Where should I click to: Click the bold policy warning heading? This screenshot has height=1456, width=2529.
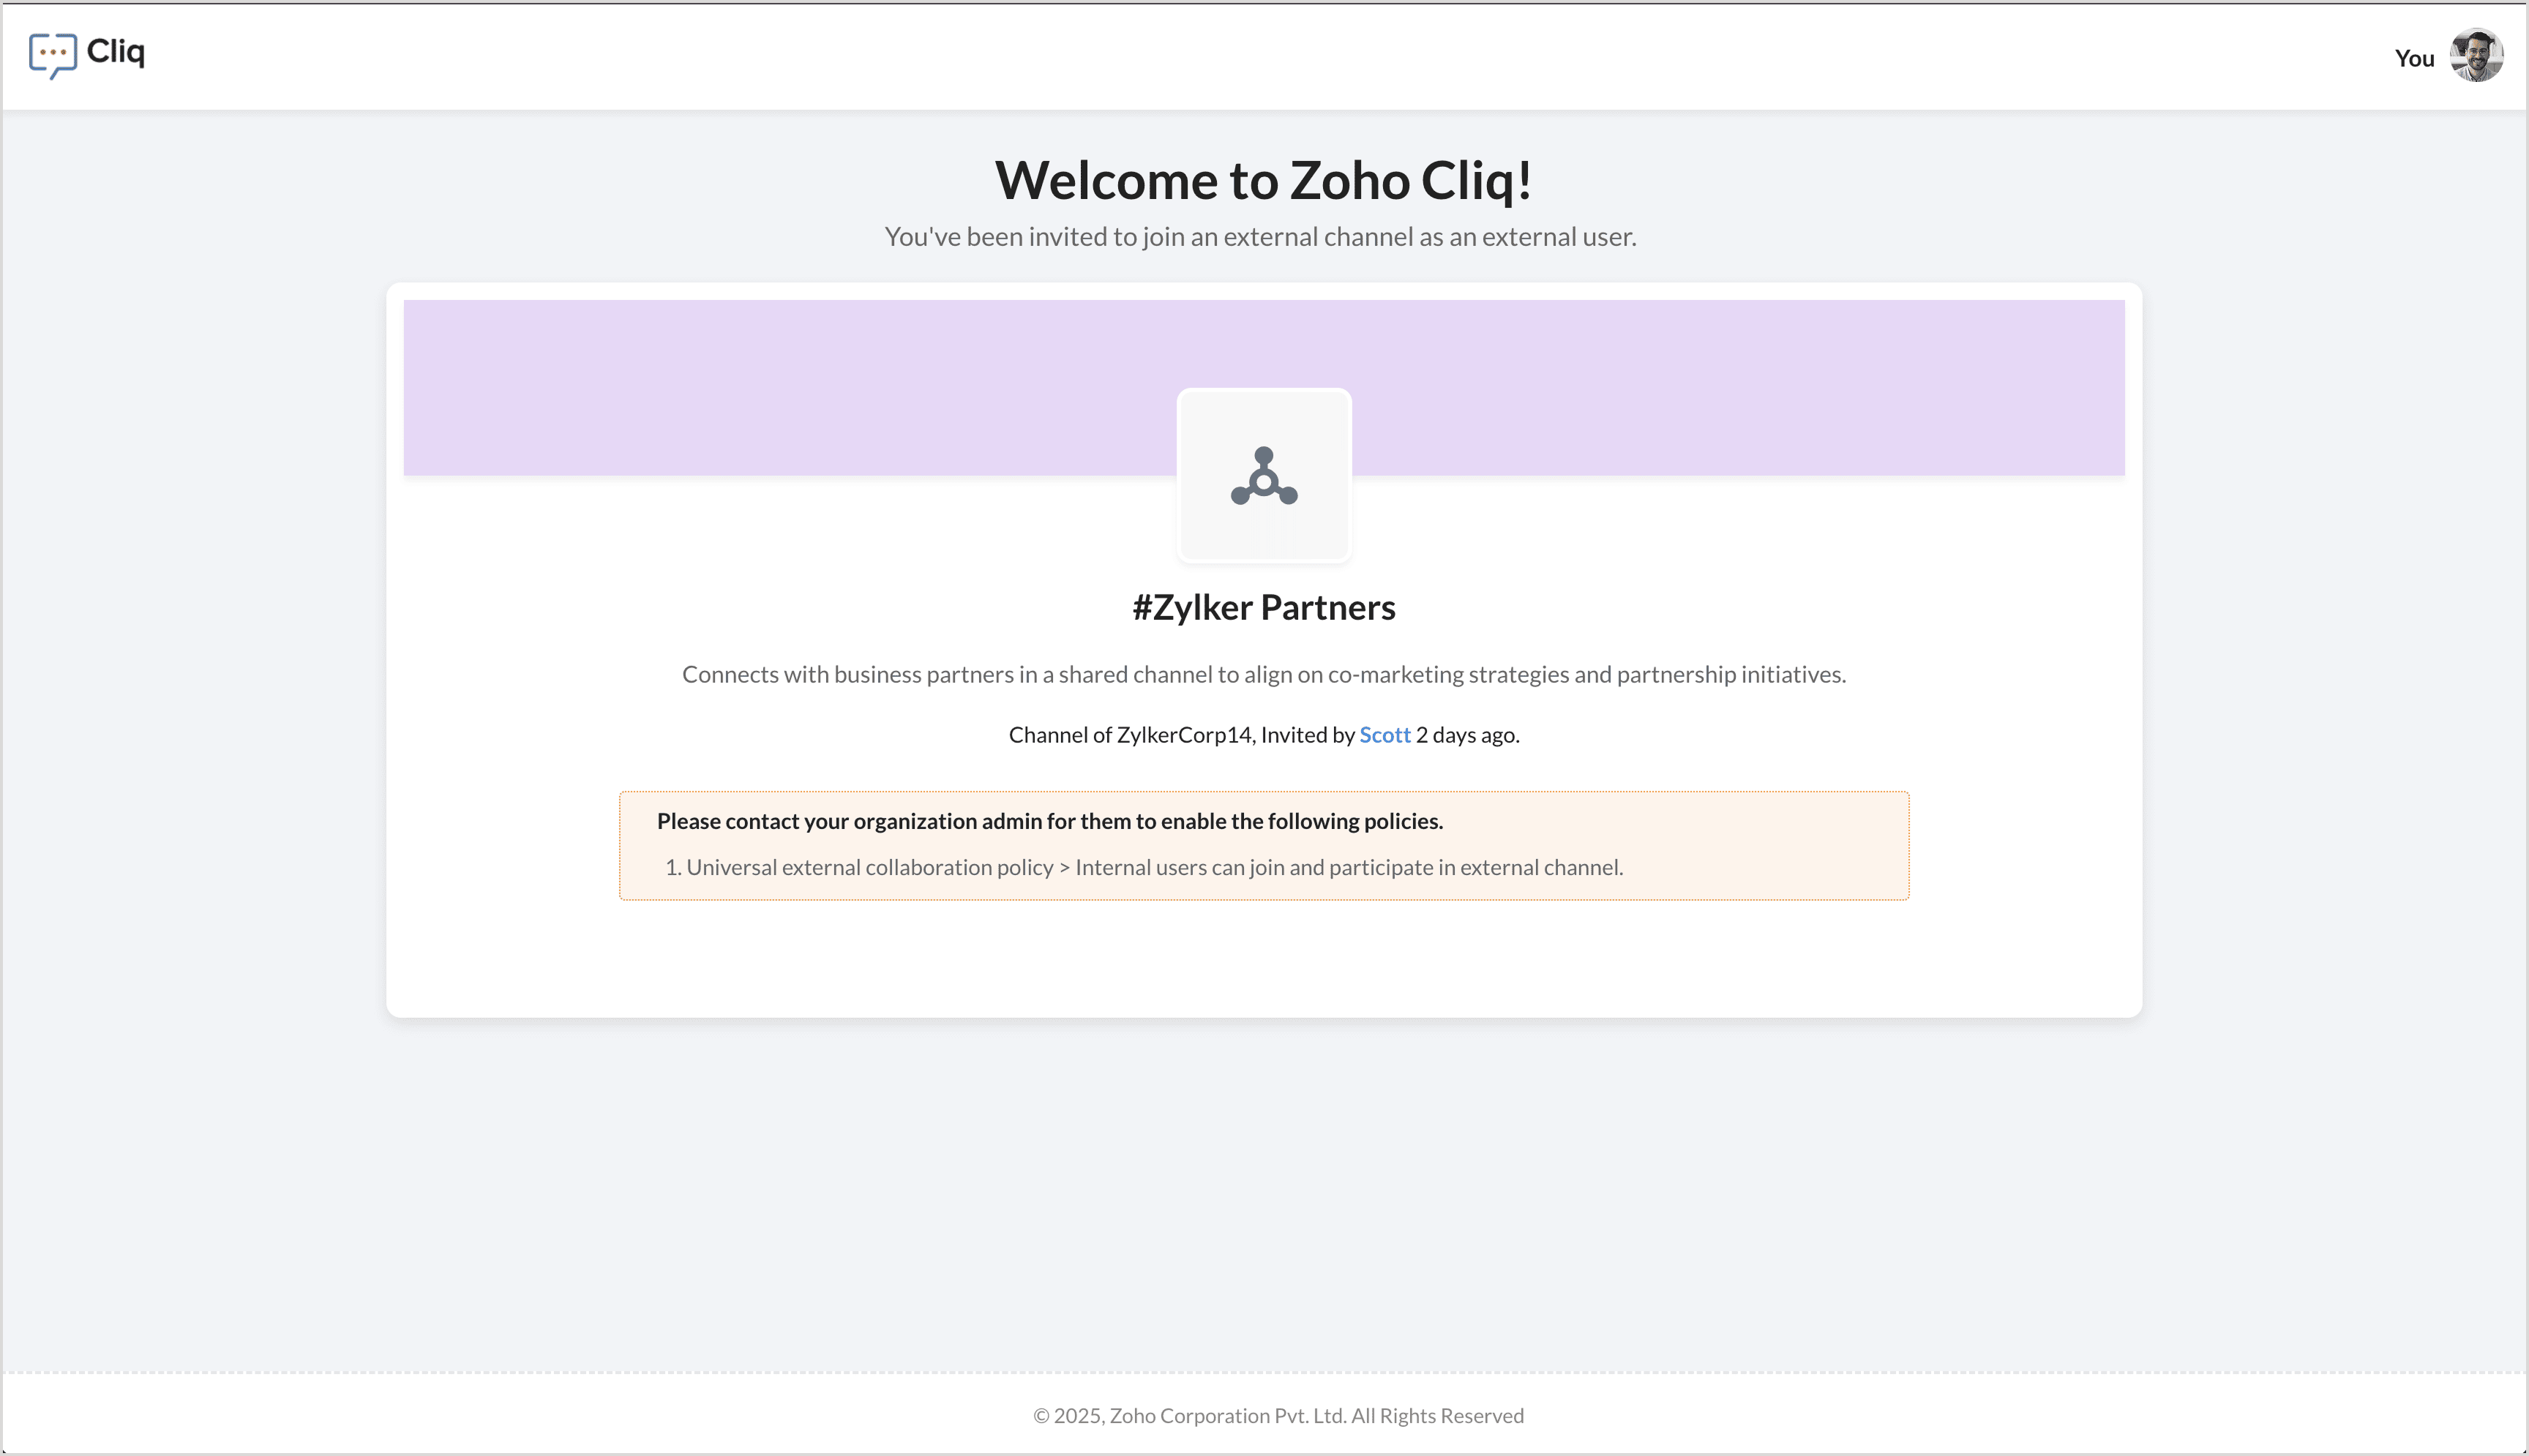click(1049, 821)
